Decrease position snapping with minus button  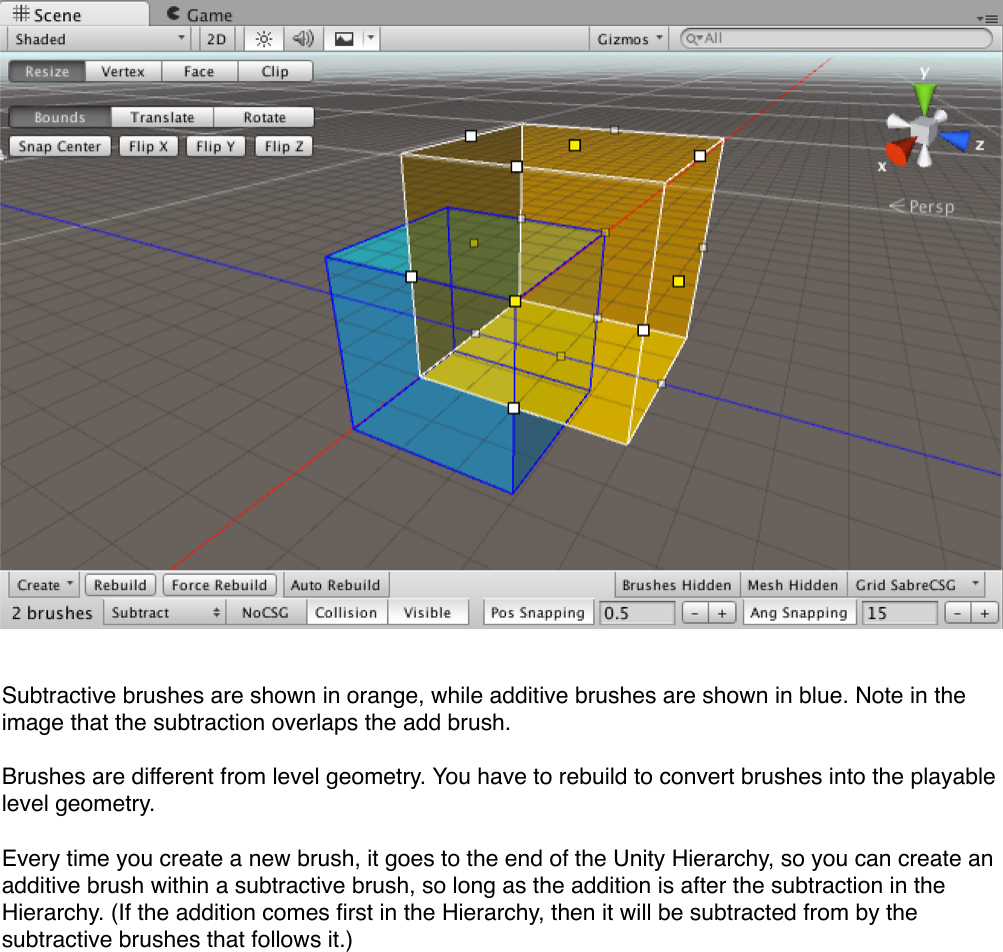pos(695,613)
